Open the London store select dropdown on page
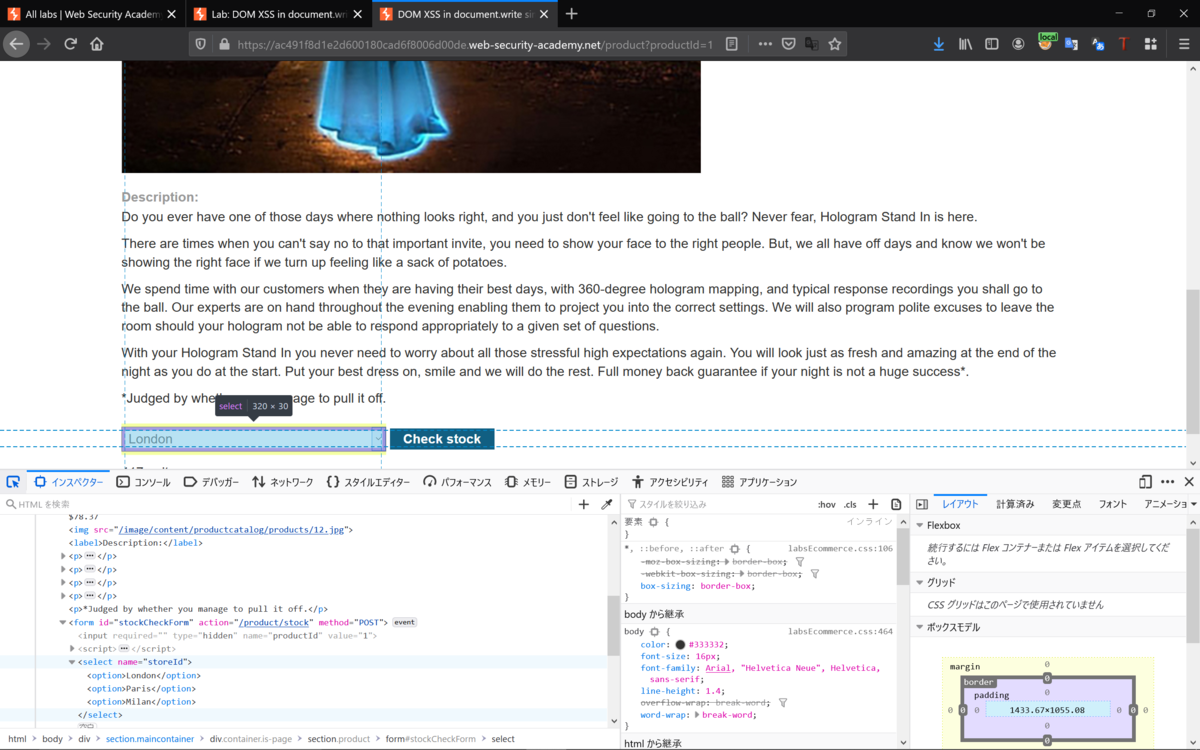The image size is (1200, 750). [x=254, y=438]
